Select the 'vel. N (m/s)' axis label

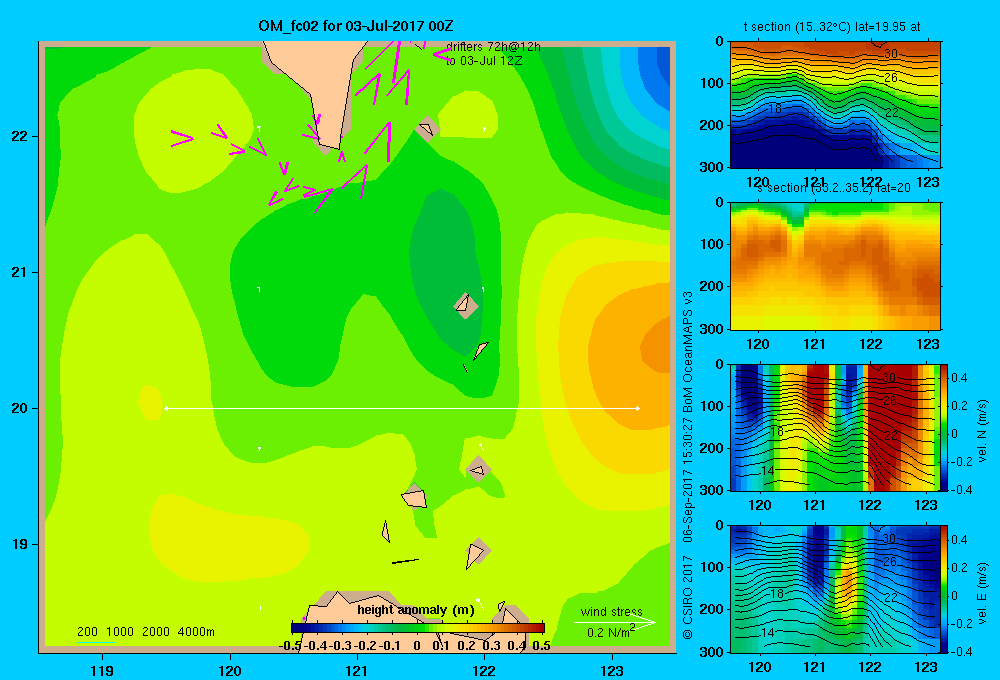tap(983, 431)
